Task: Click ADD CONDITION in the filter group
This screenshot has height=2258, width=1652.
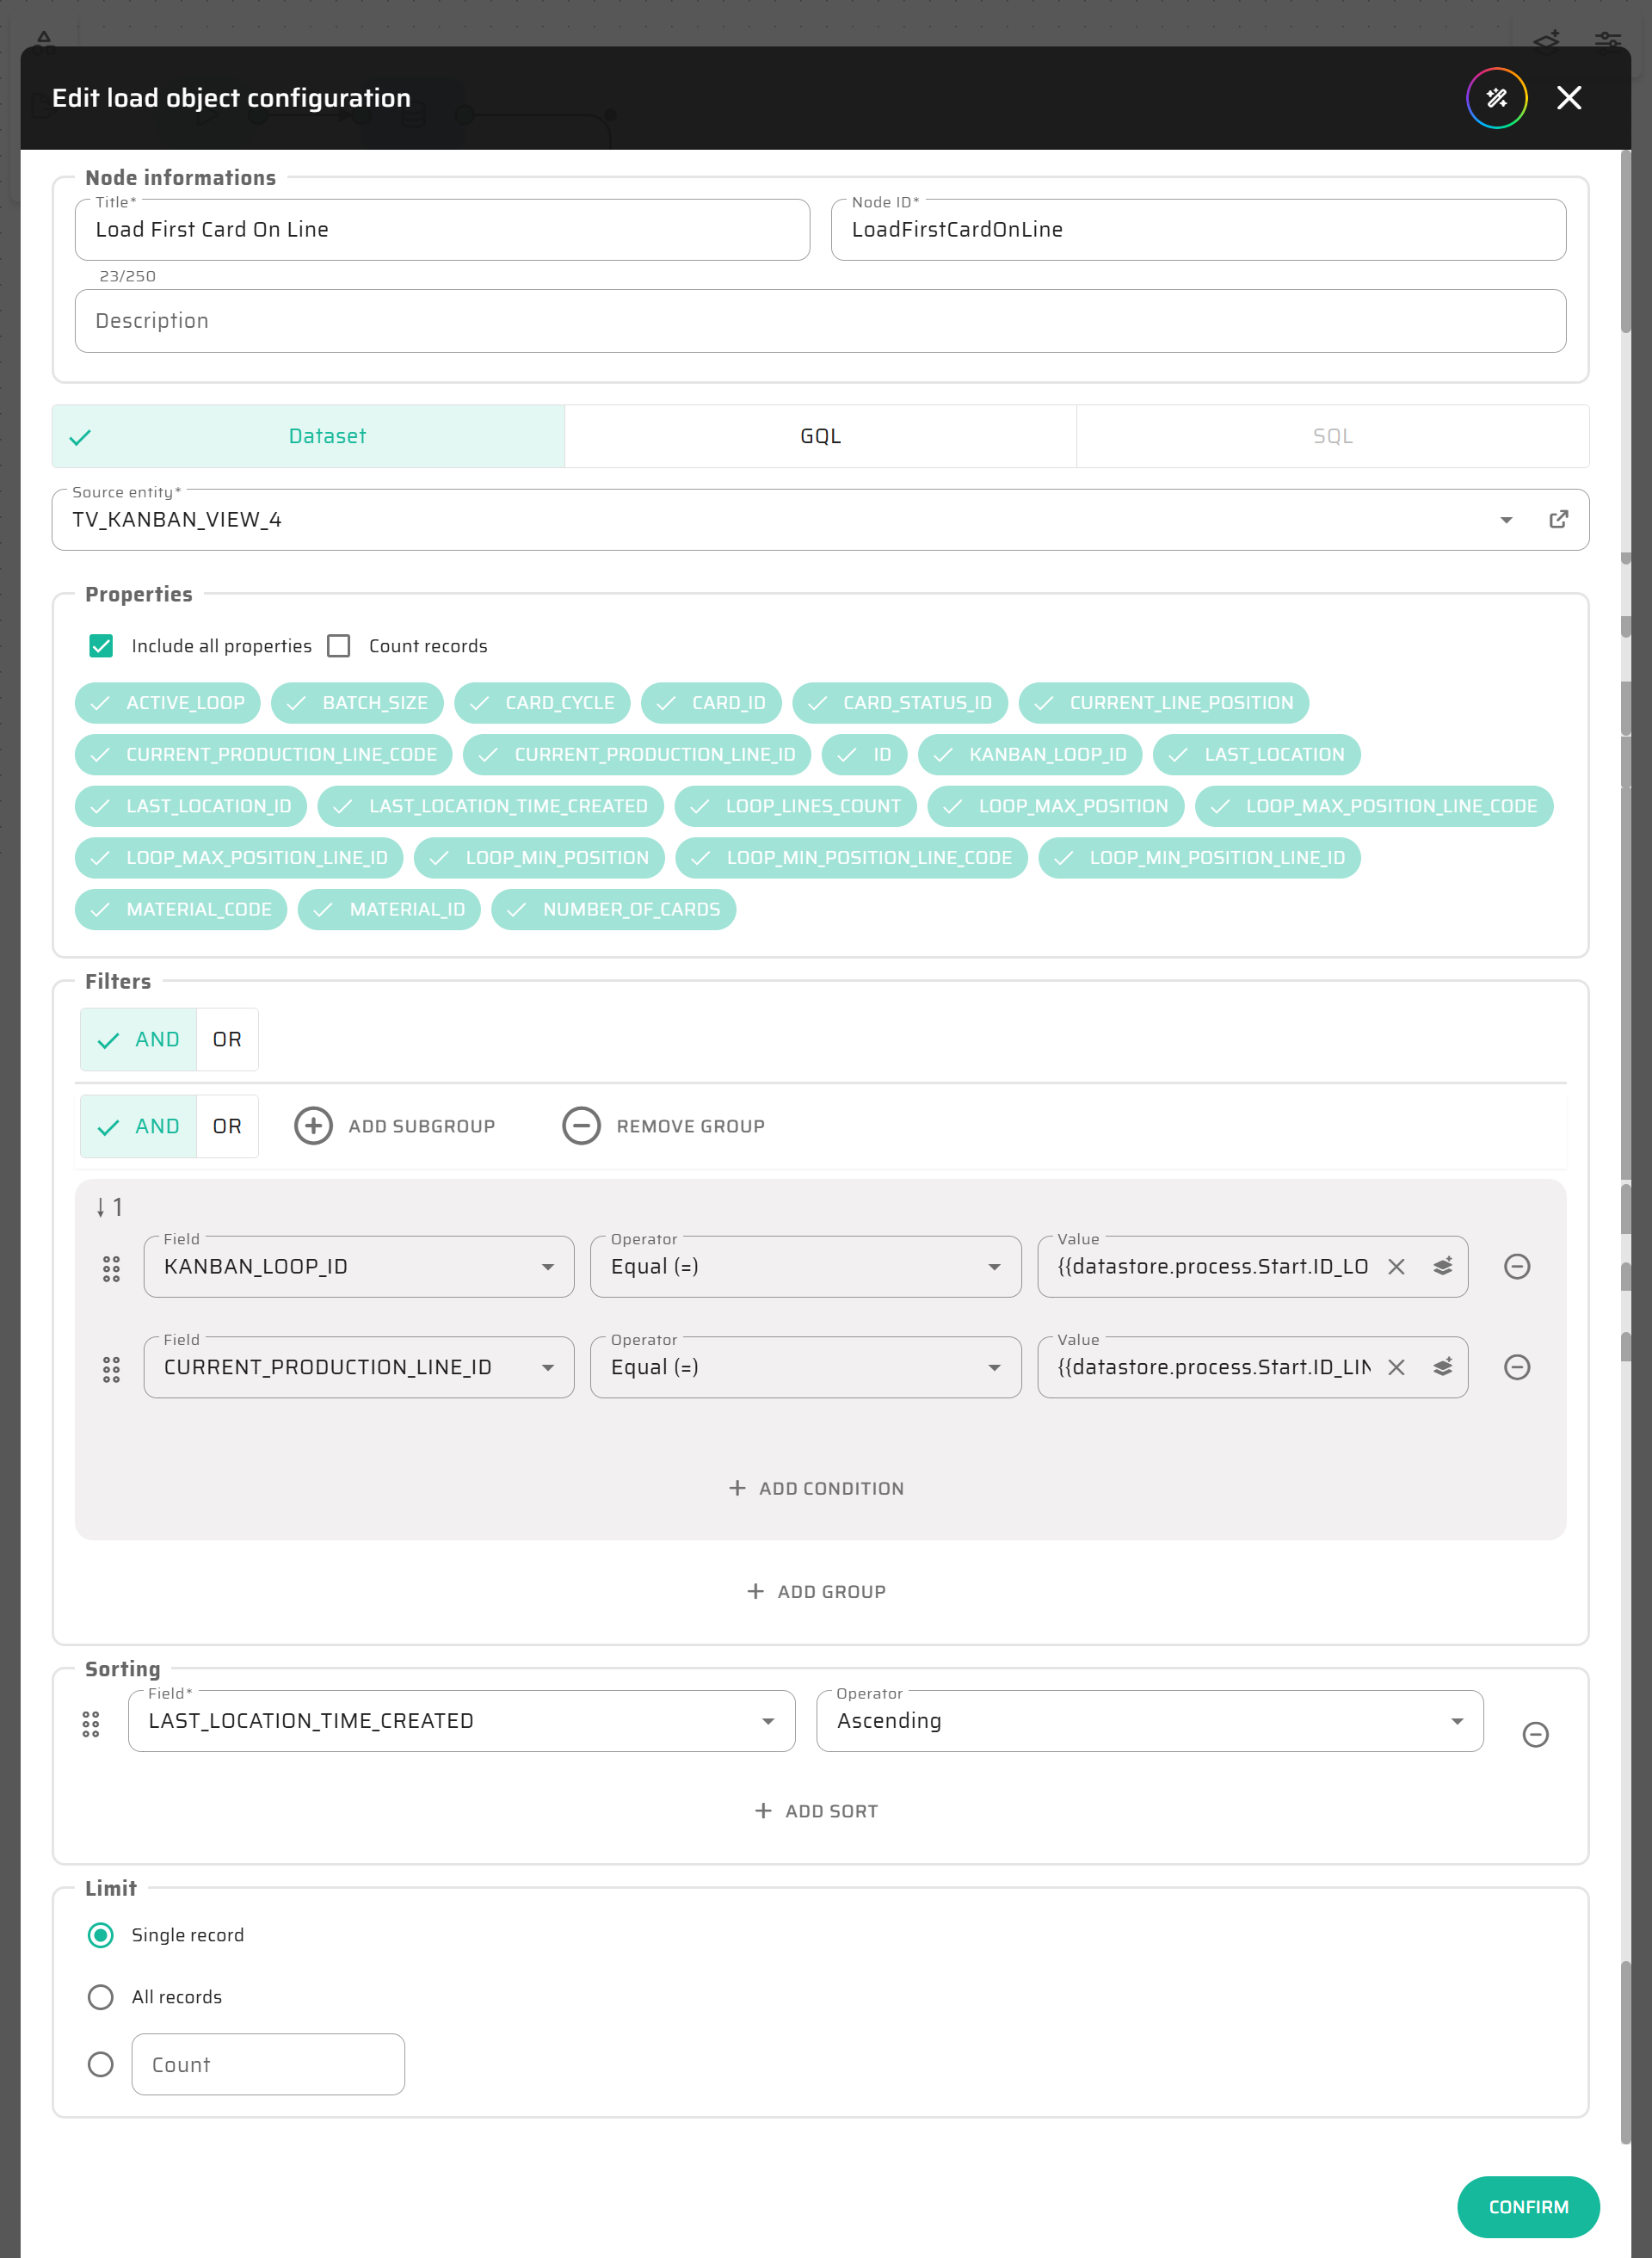Action: pos(816,1488)
